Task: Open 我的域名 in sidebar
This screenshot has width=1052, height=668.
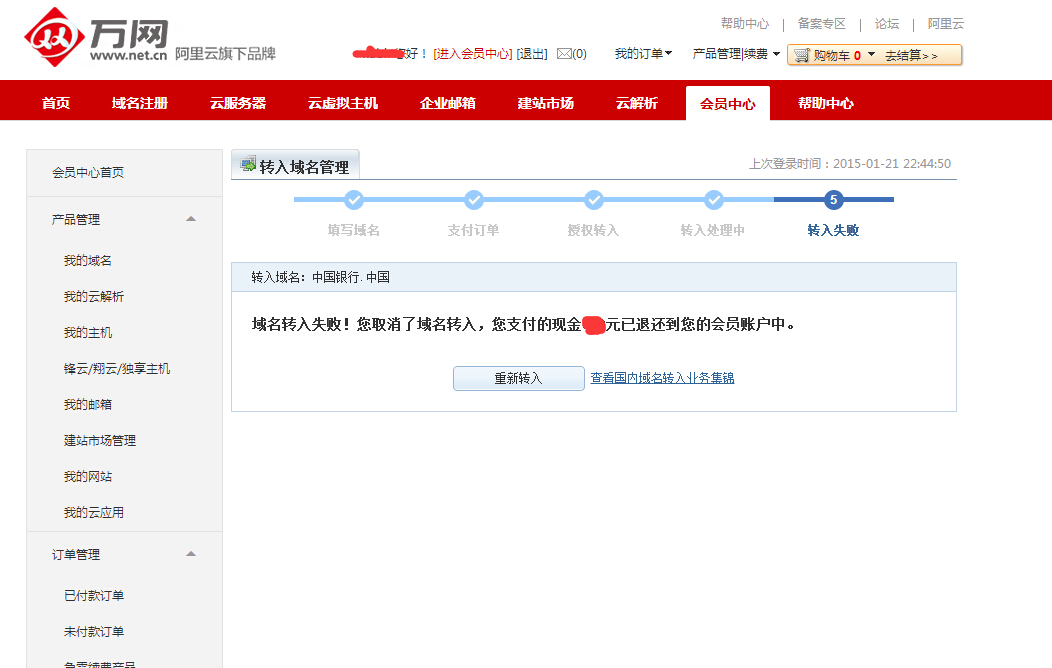Action: [88, 260]
